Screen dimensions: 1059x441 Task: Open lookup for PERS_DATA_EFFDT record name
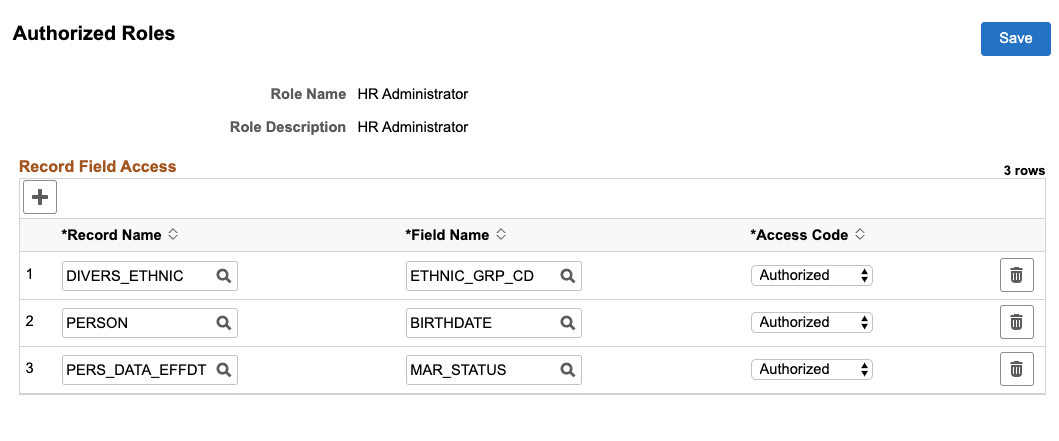(x=224, y=370)
